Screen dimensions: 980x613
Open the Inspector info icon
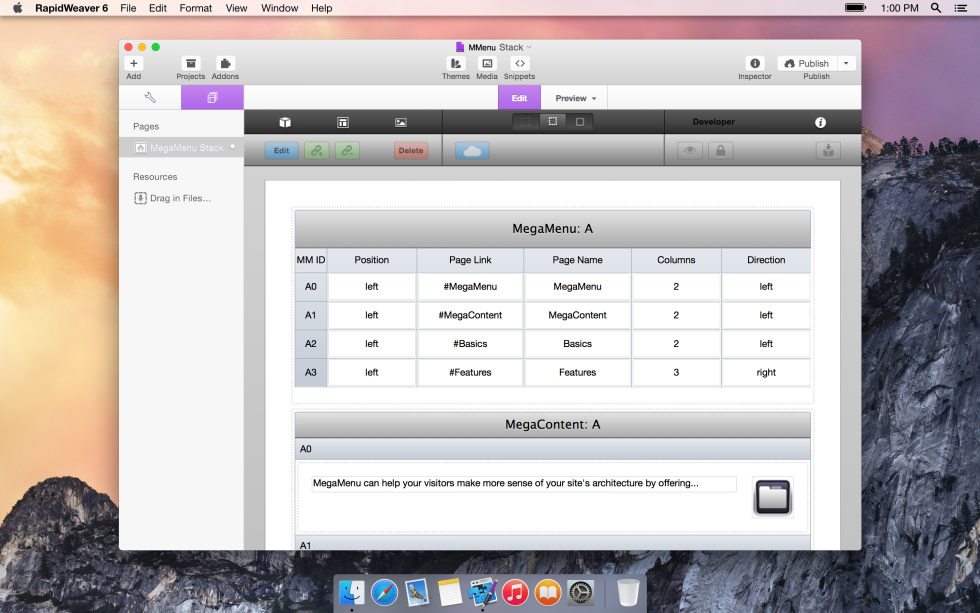(754, 63)
